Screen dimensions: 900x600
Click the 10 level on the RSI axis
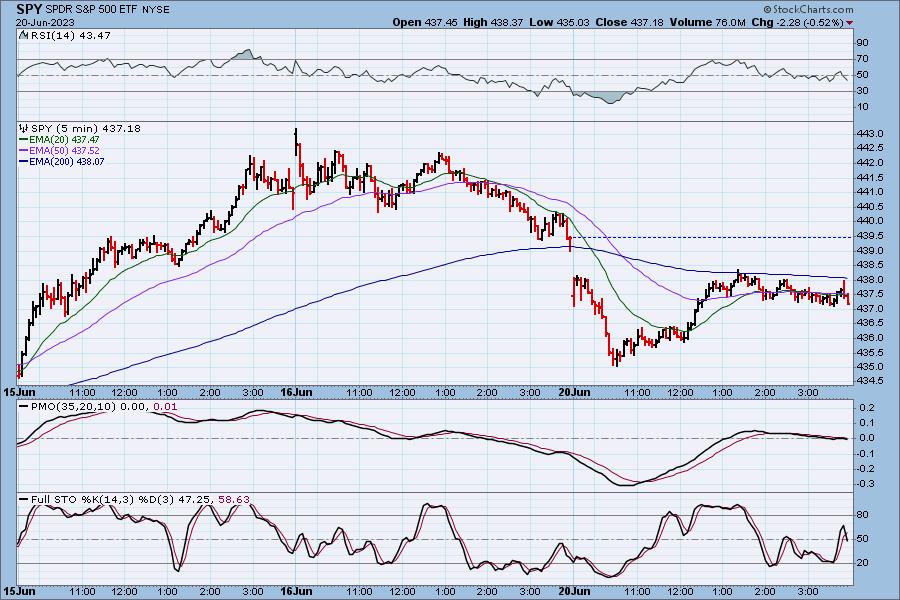(x=862, y=107)
